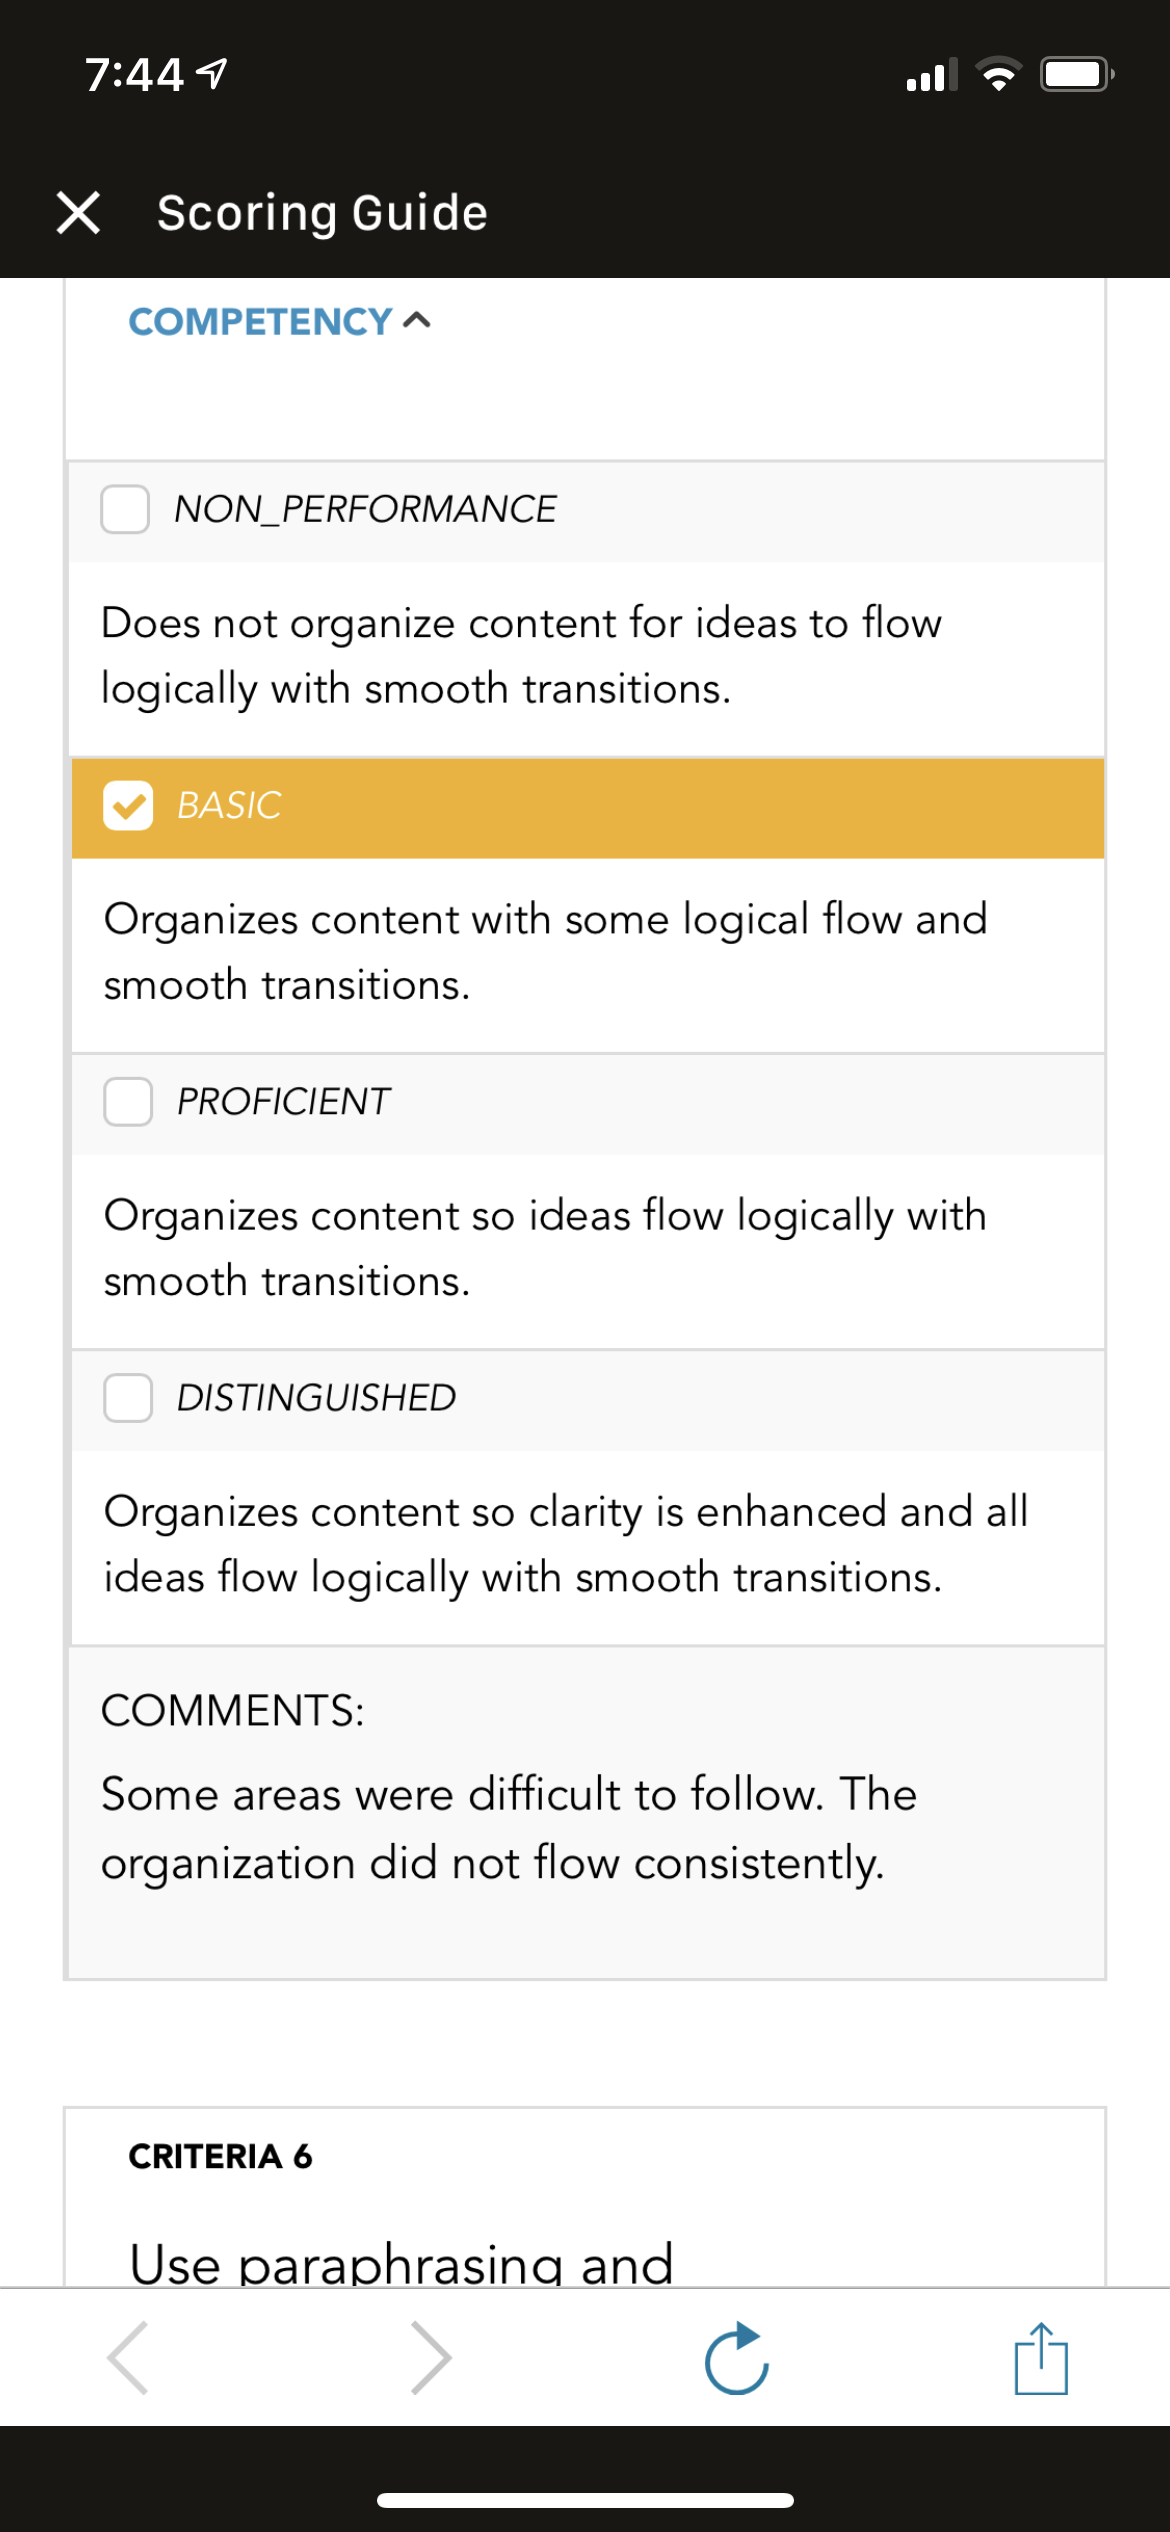This screenshot has height=2532, width=1170.
Task: Tap the COMMENTS text area
Action: point(586,1813)
